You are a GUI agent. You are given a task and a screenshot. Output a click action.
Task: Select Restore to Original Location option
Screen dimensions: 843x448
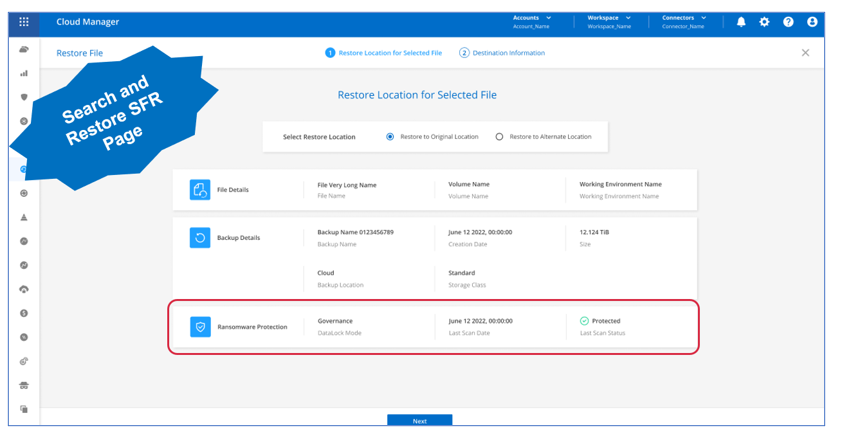390,137
